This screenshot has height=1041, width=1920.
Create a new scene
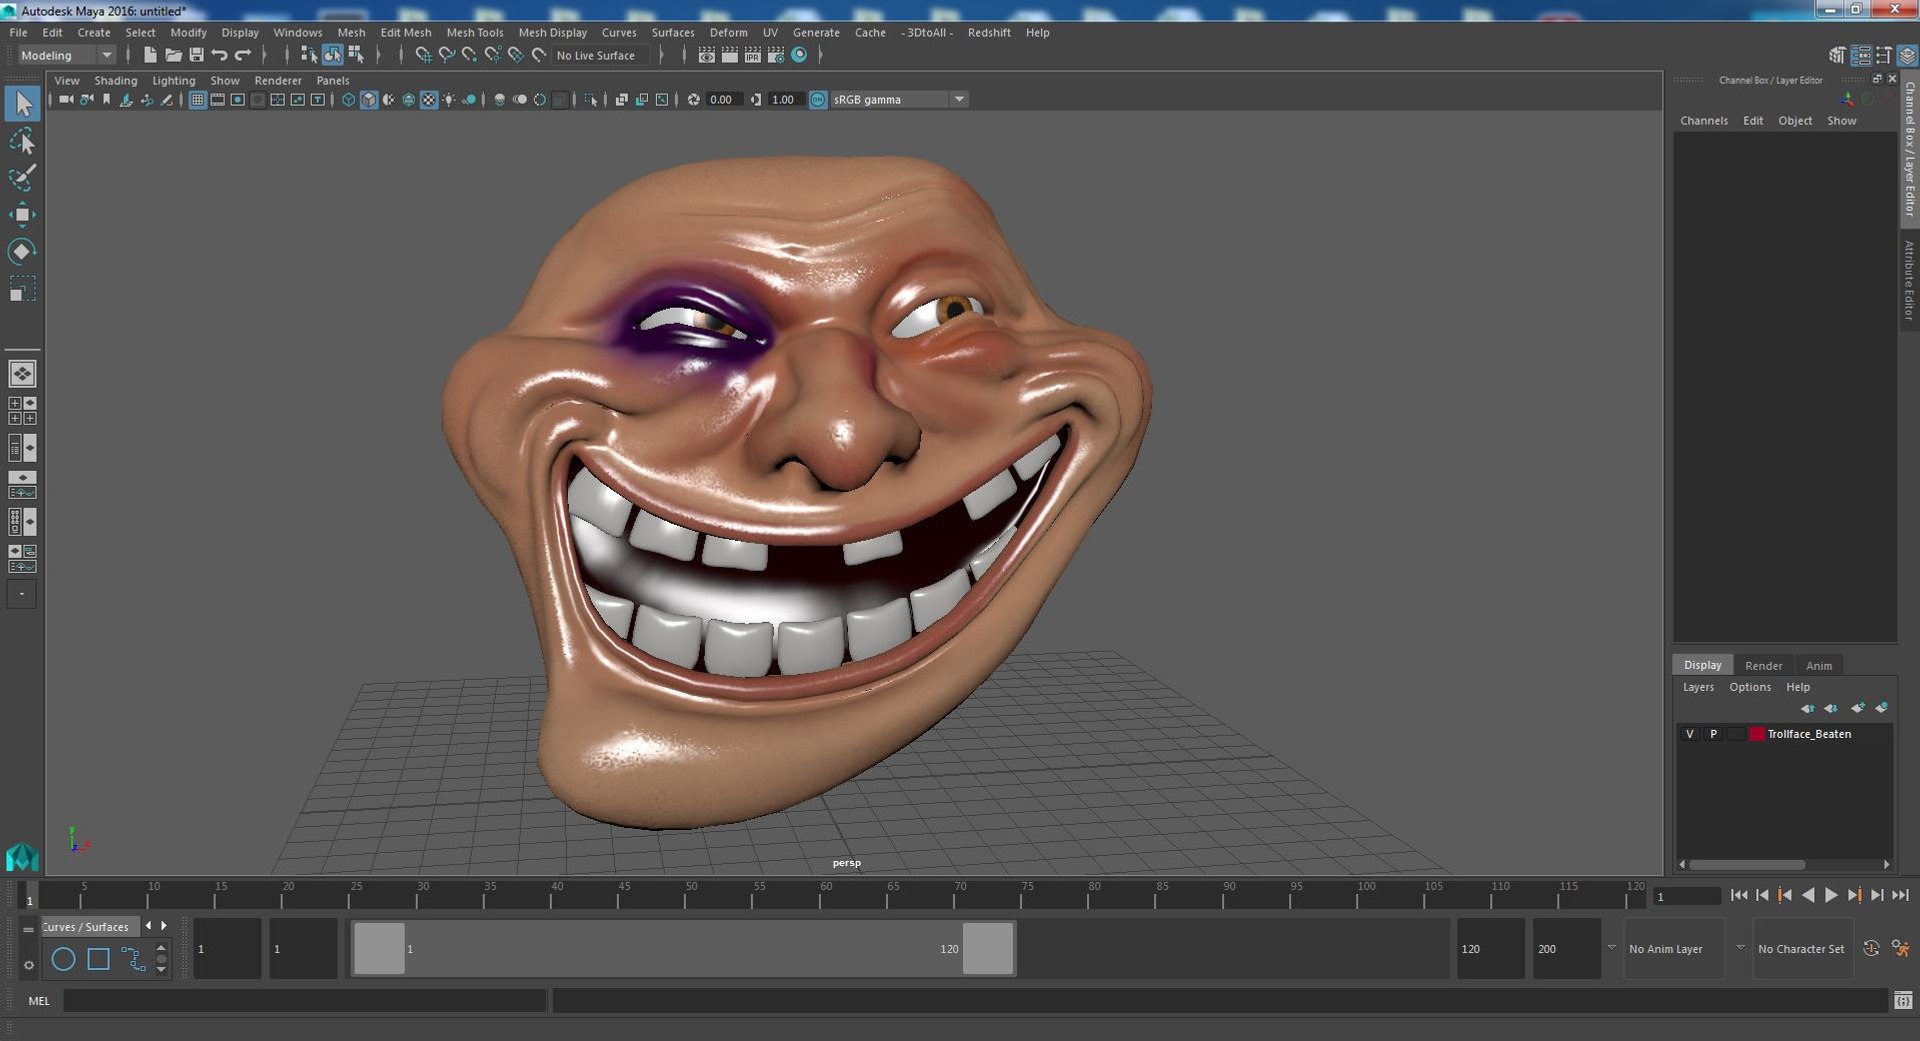click(x=150, y=55)
